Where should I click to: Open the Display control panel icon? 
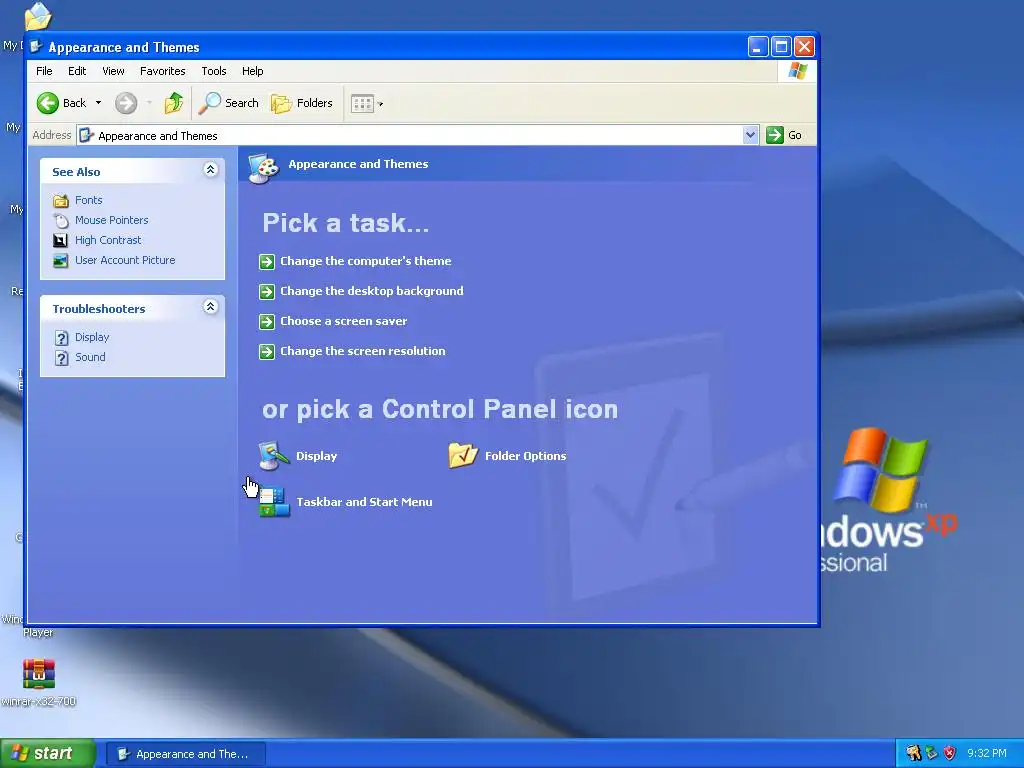[274, 456]
